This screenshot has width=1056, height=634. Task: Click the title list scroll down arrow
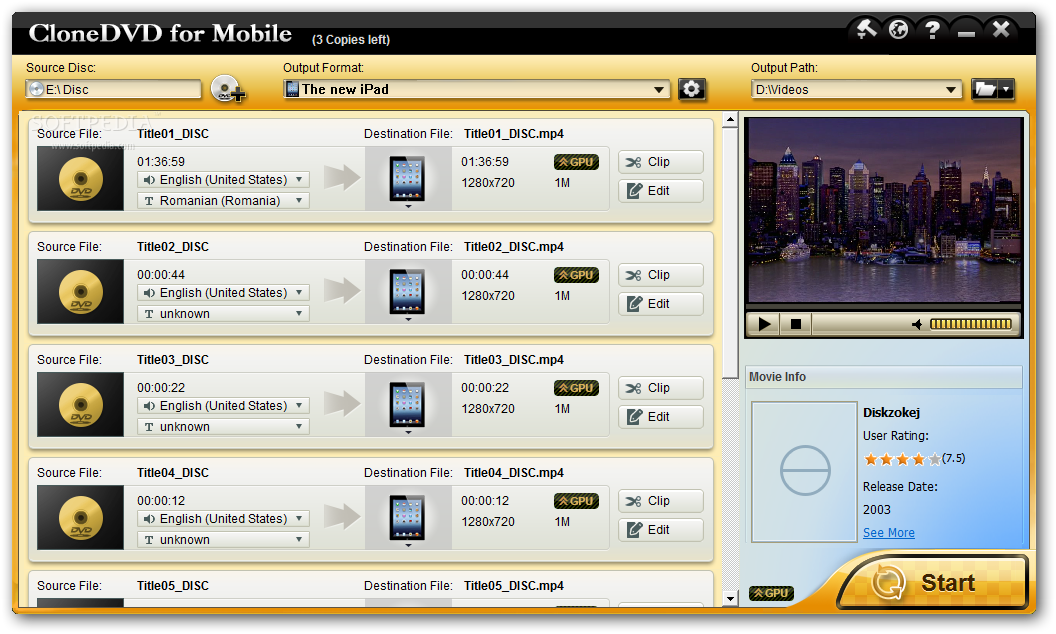click(x=730, y=598)
